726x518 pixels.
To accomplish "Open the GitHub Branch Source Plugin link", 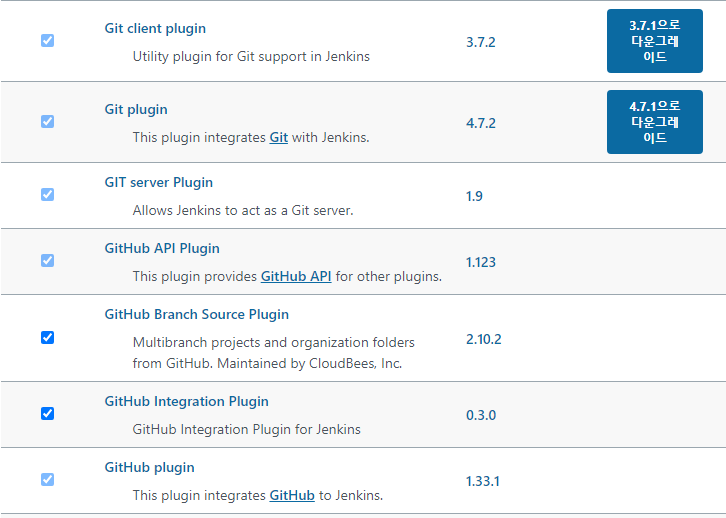I will coord(197,315).
